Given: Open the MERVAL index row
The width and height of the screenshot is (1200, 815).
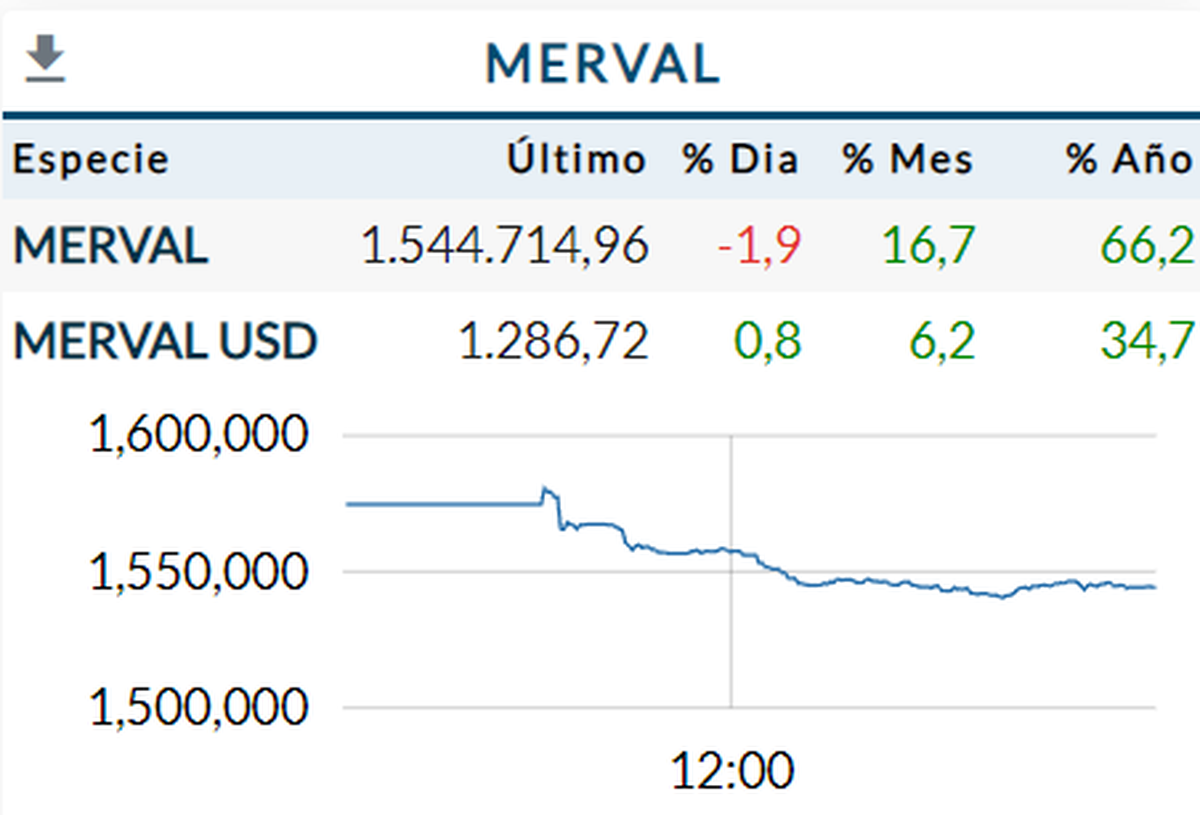Looking at the screenshot, I should point(111,246).
